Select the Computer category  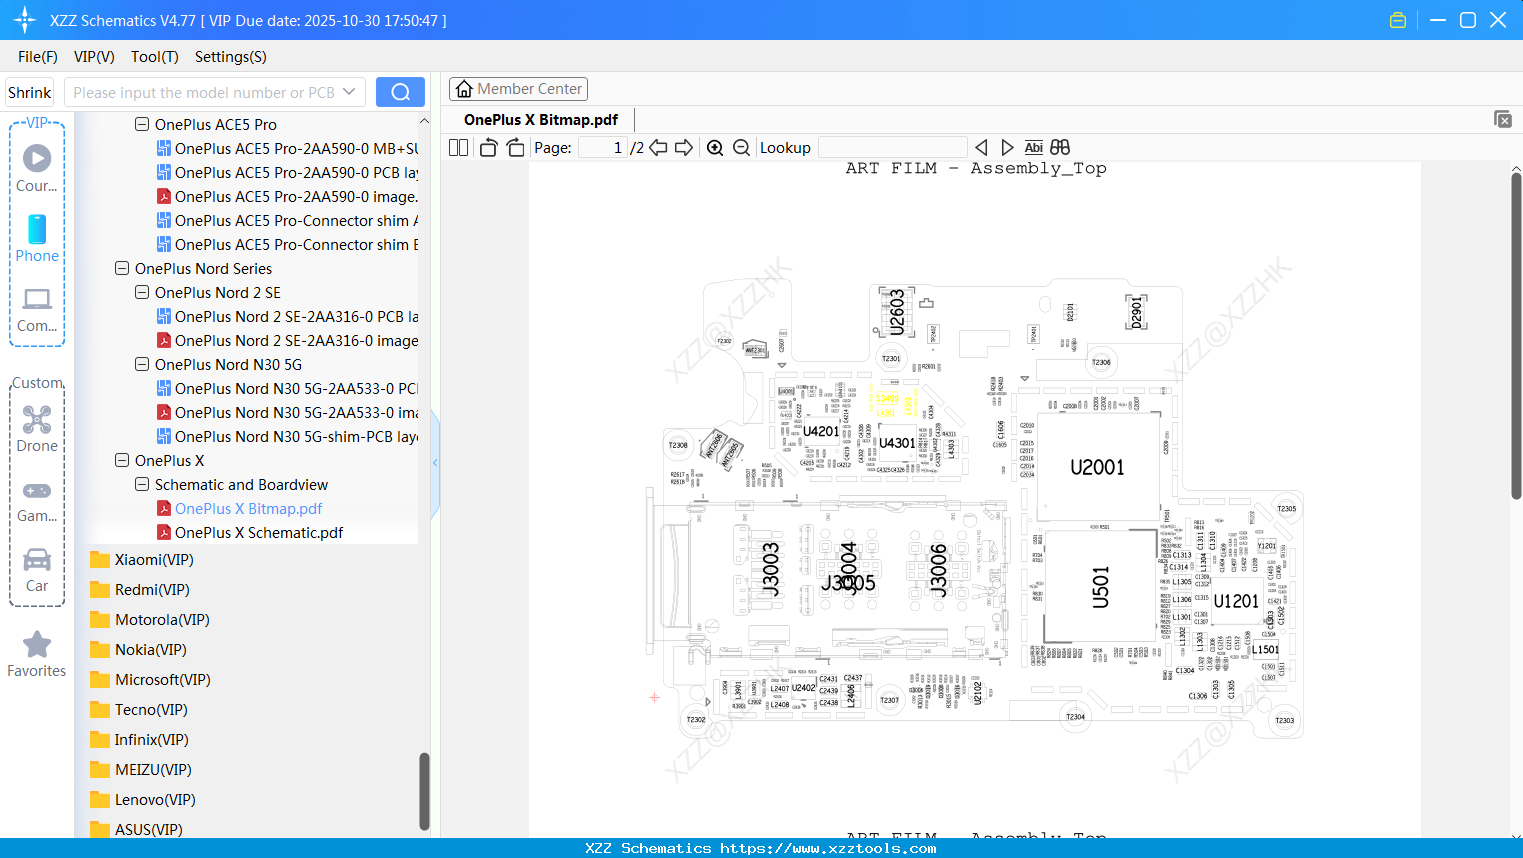(x=37, y=310)
